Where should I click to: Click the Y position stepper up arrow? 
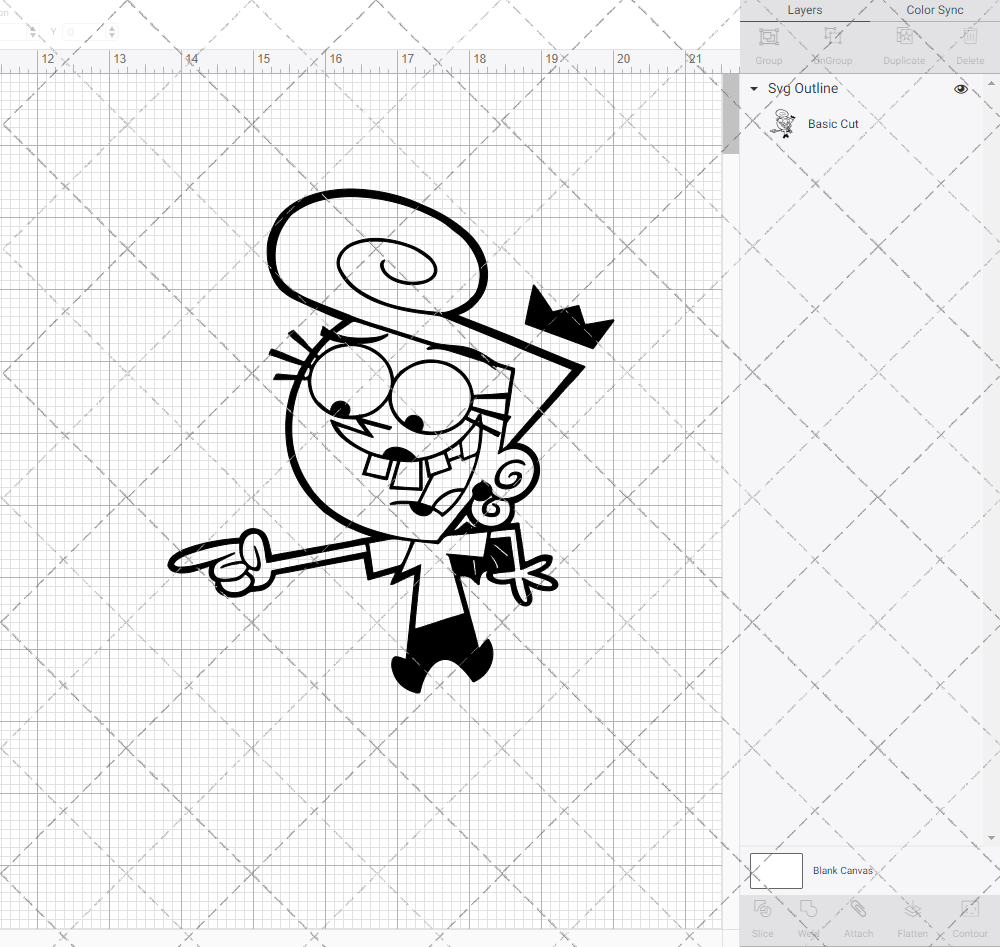110,28
